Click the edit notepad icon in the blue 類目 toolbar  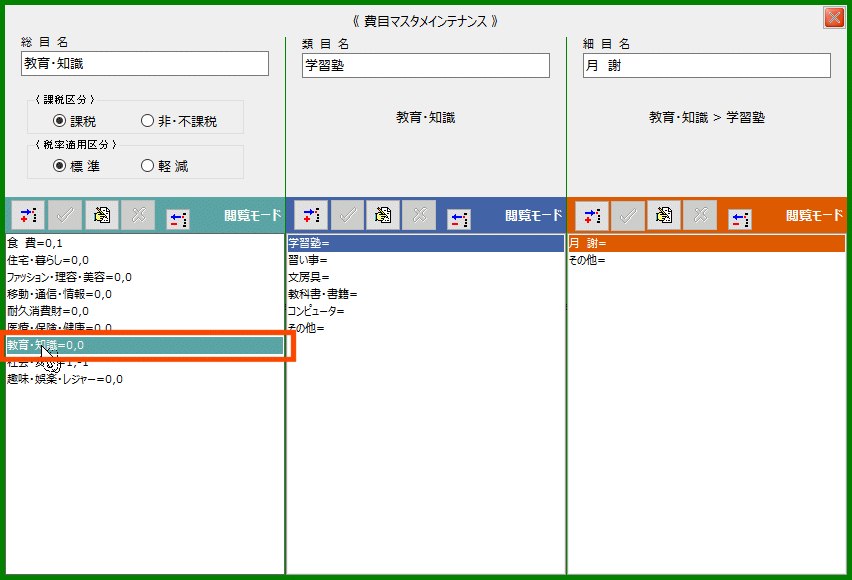pos(383,215)
